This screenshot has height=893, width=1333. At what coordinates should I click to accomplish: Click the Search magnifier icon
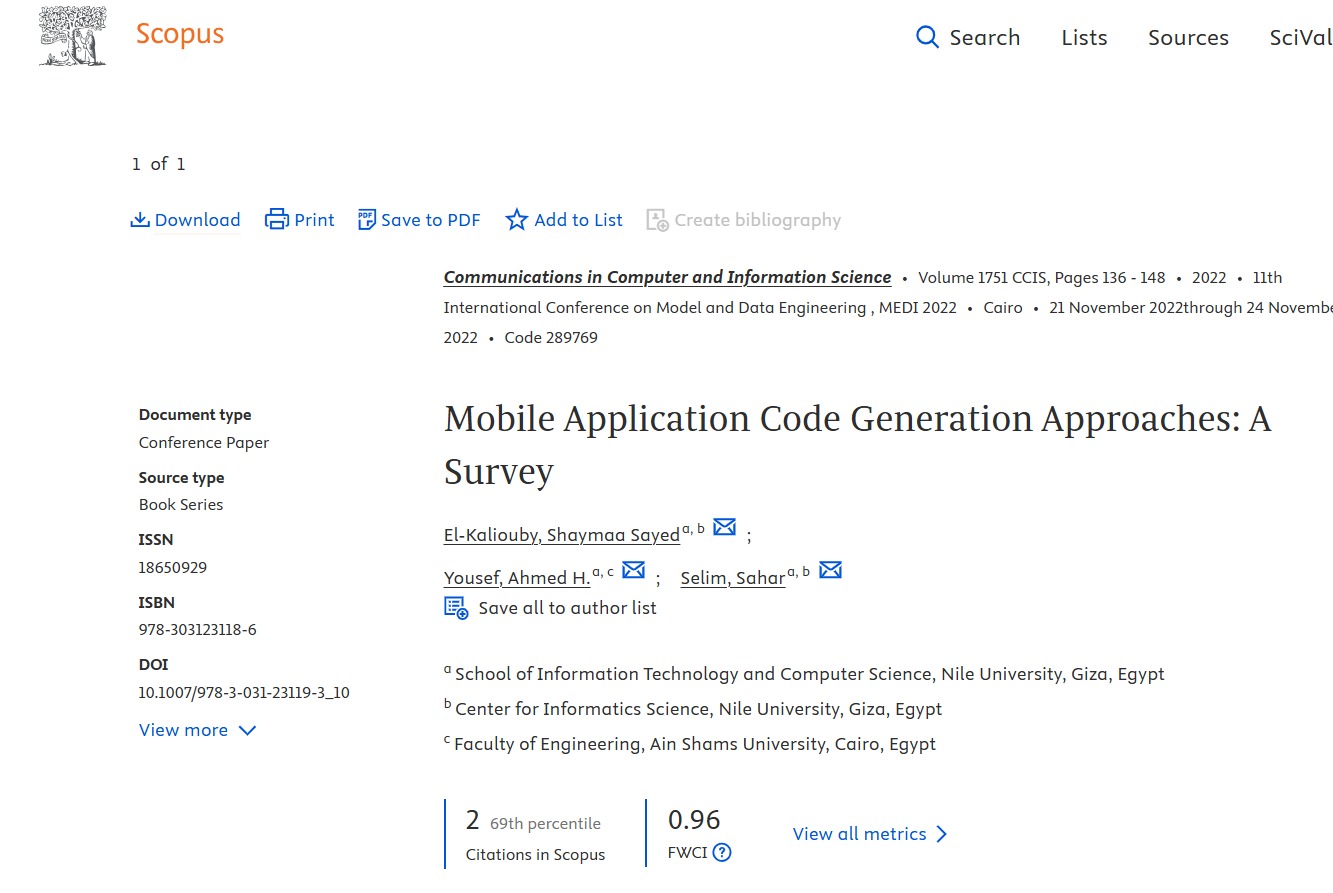click(x=927, y=38)
